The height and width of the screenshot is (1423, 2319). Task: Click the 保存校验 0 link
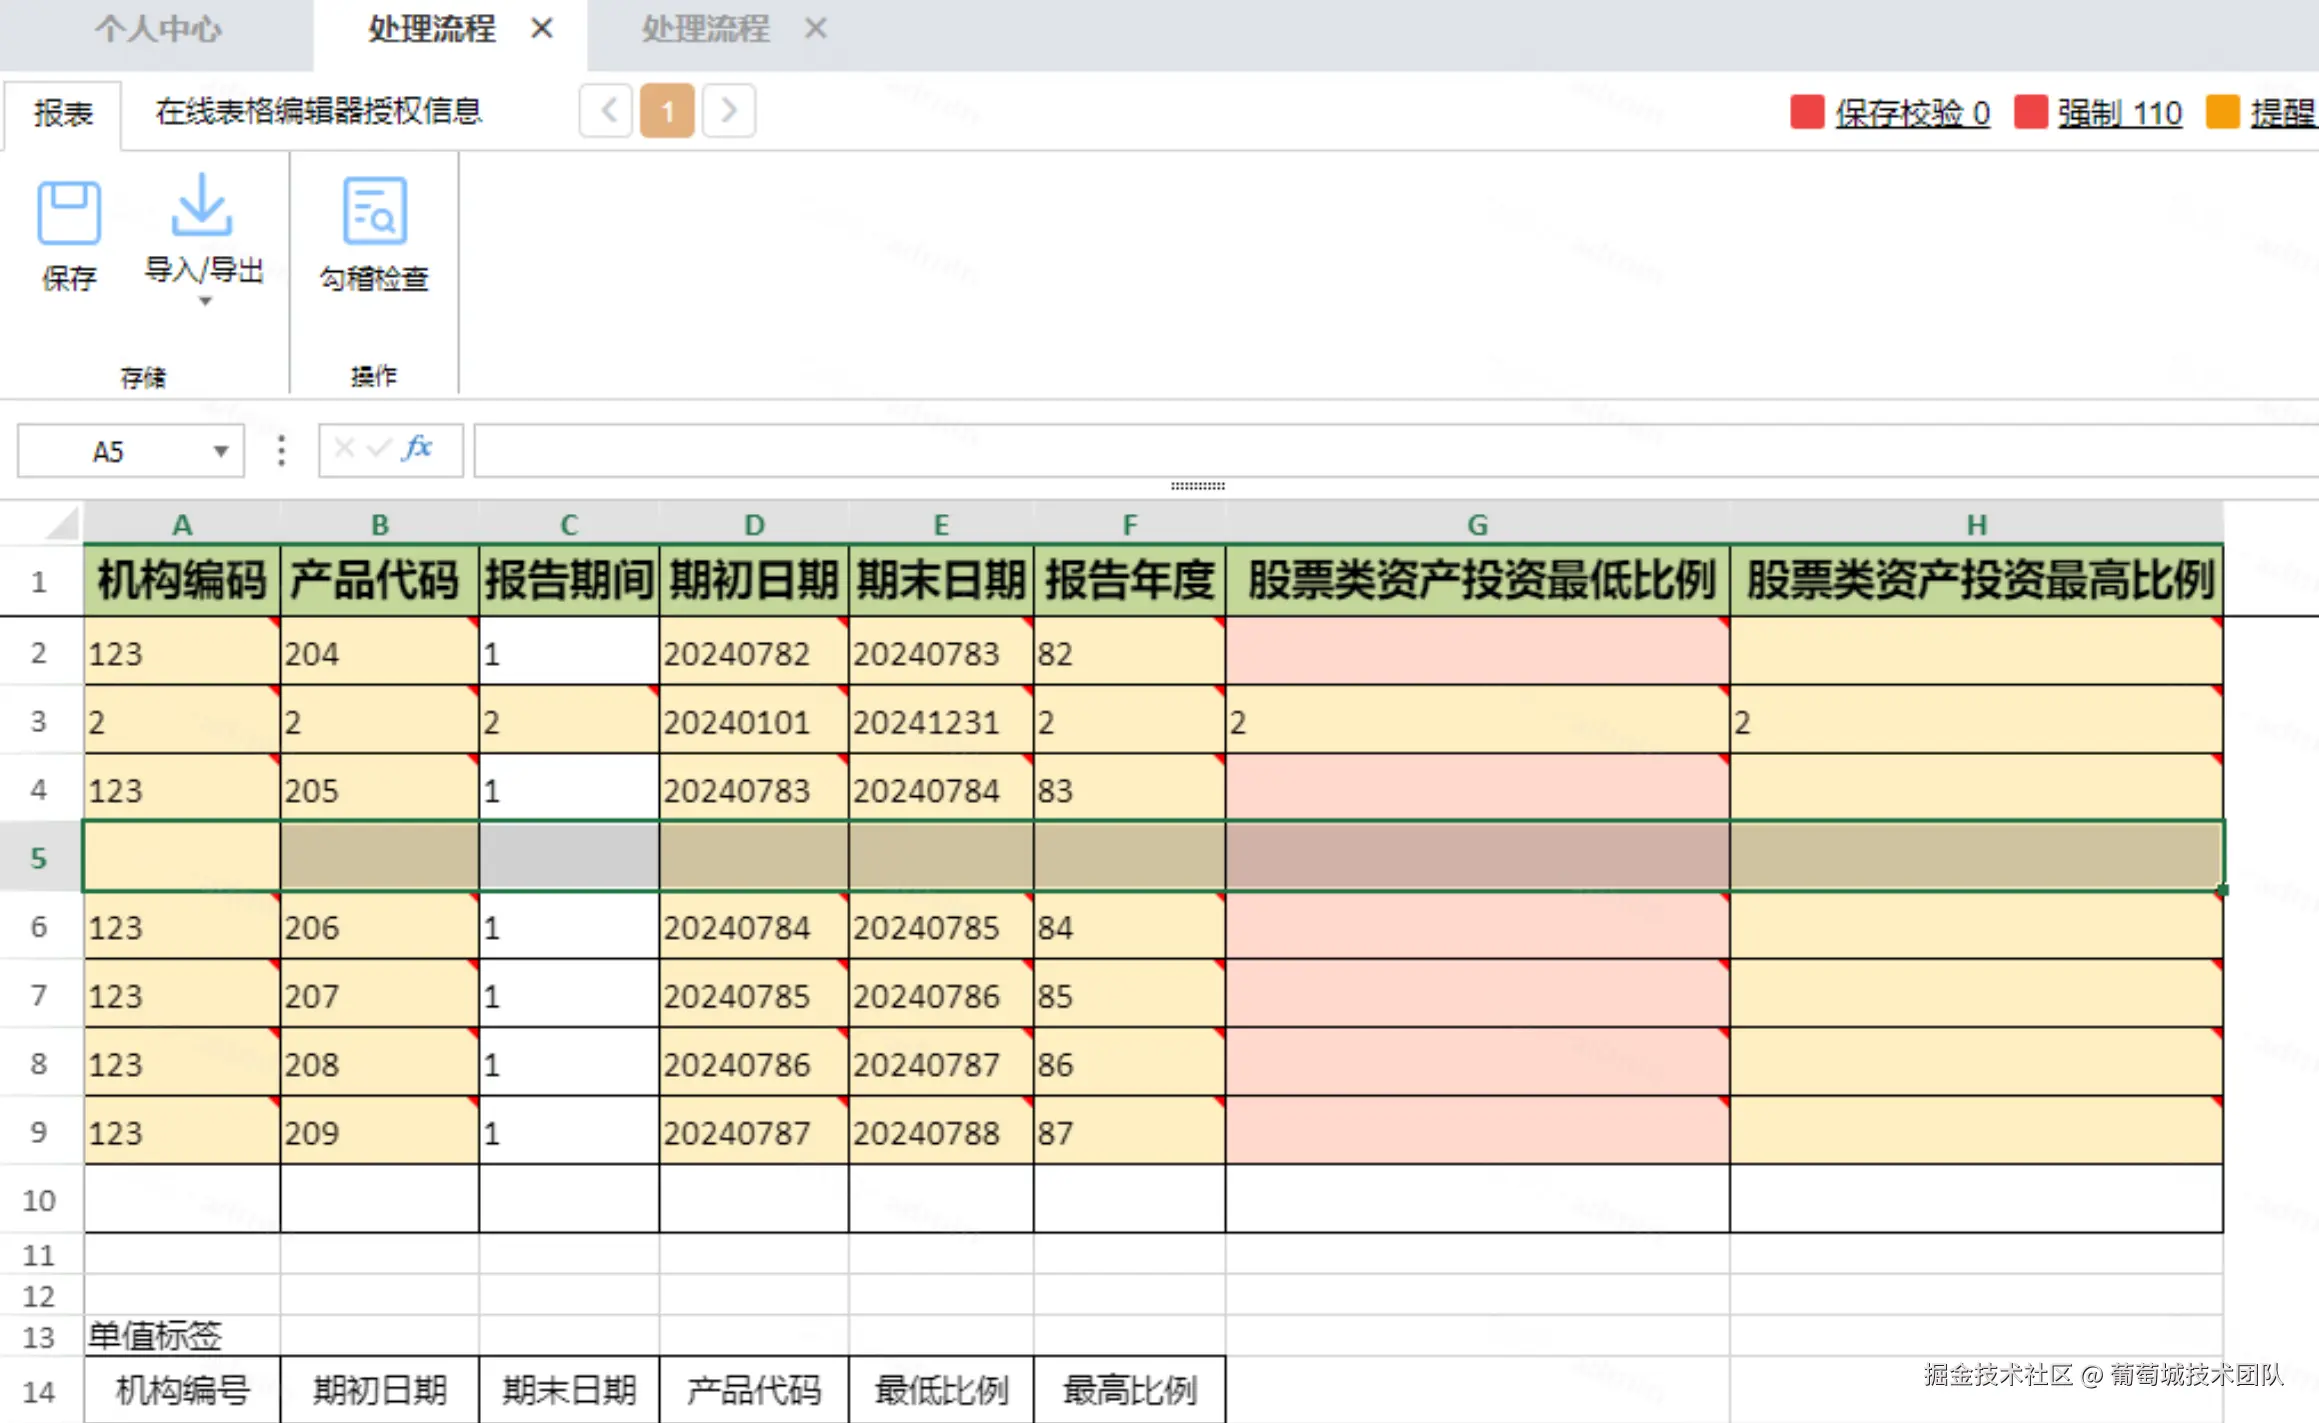[x=1911, y=113]
